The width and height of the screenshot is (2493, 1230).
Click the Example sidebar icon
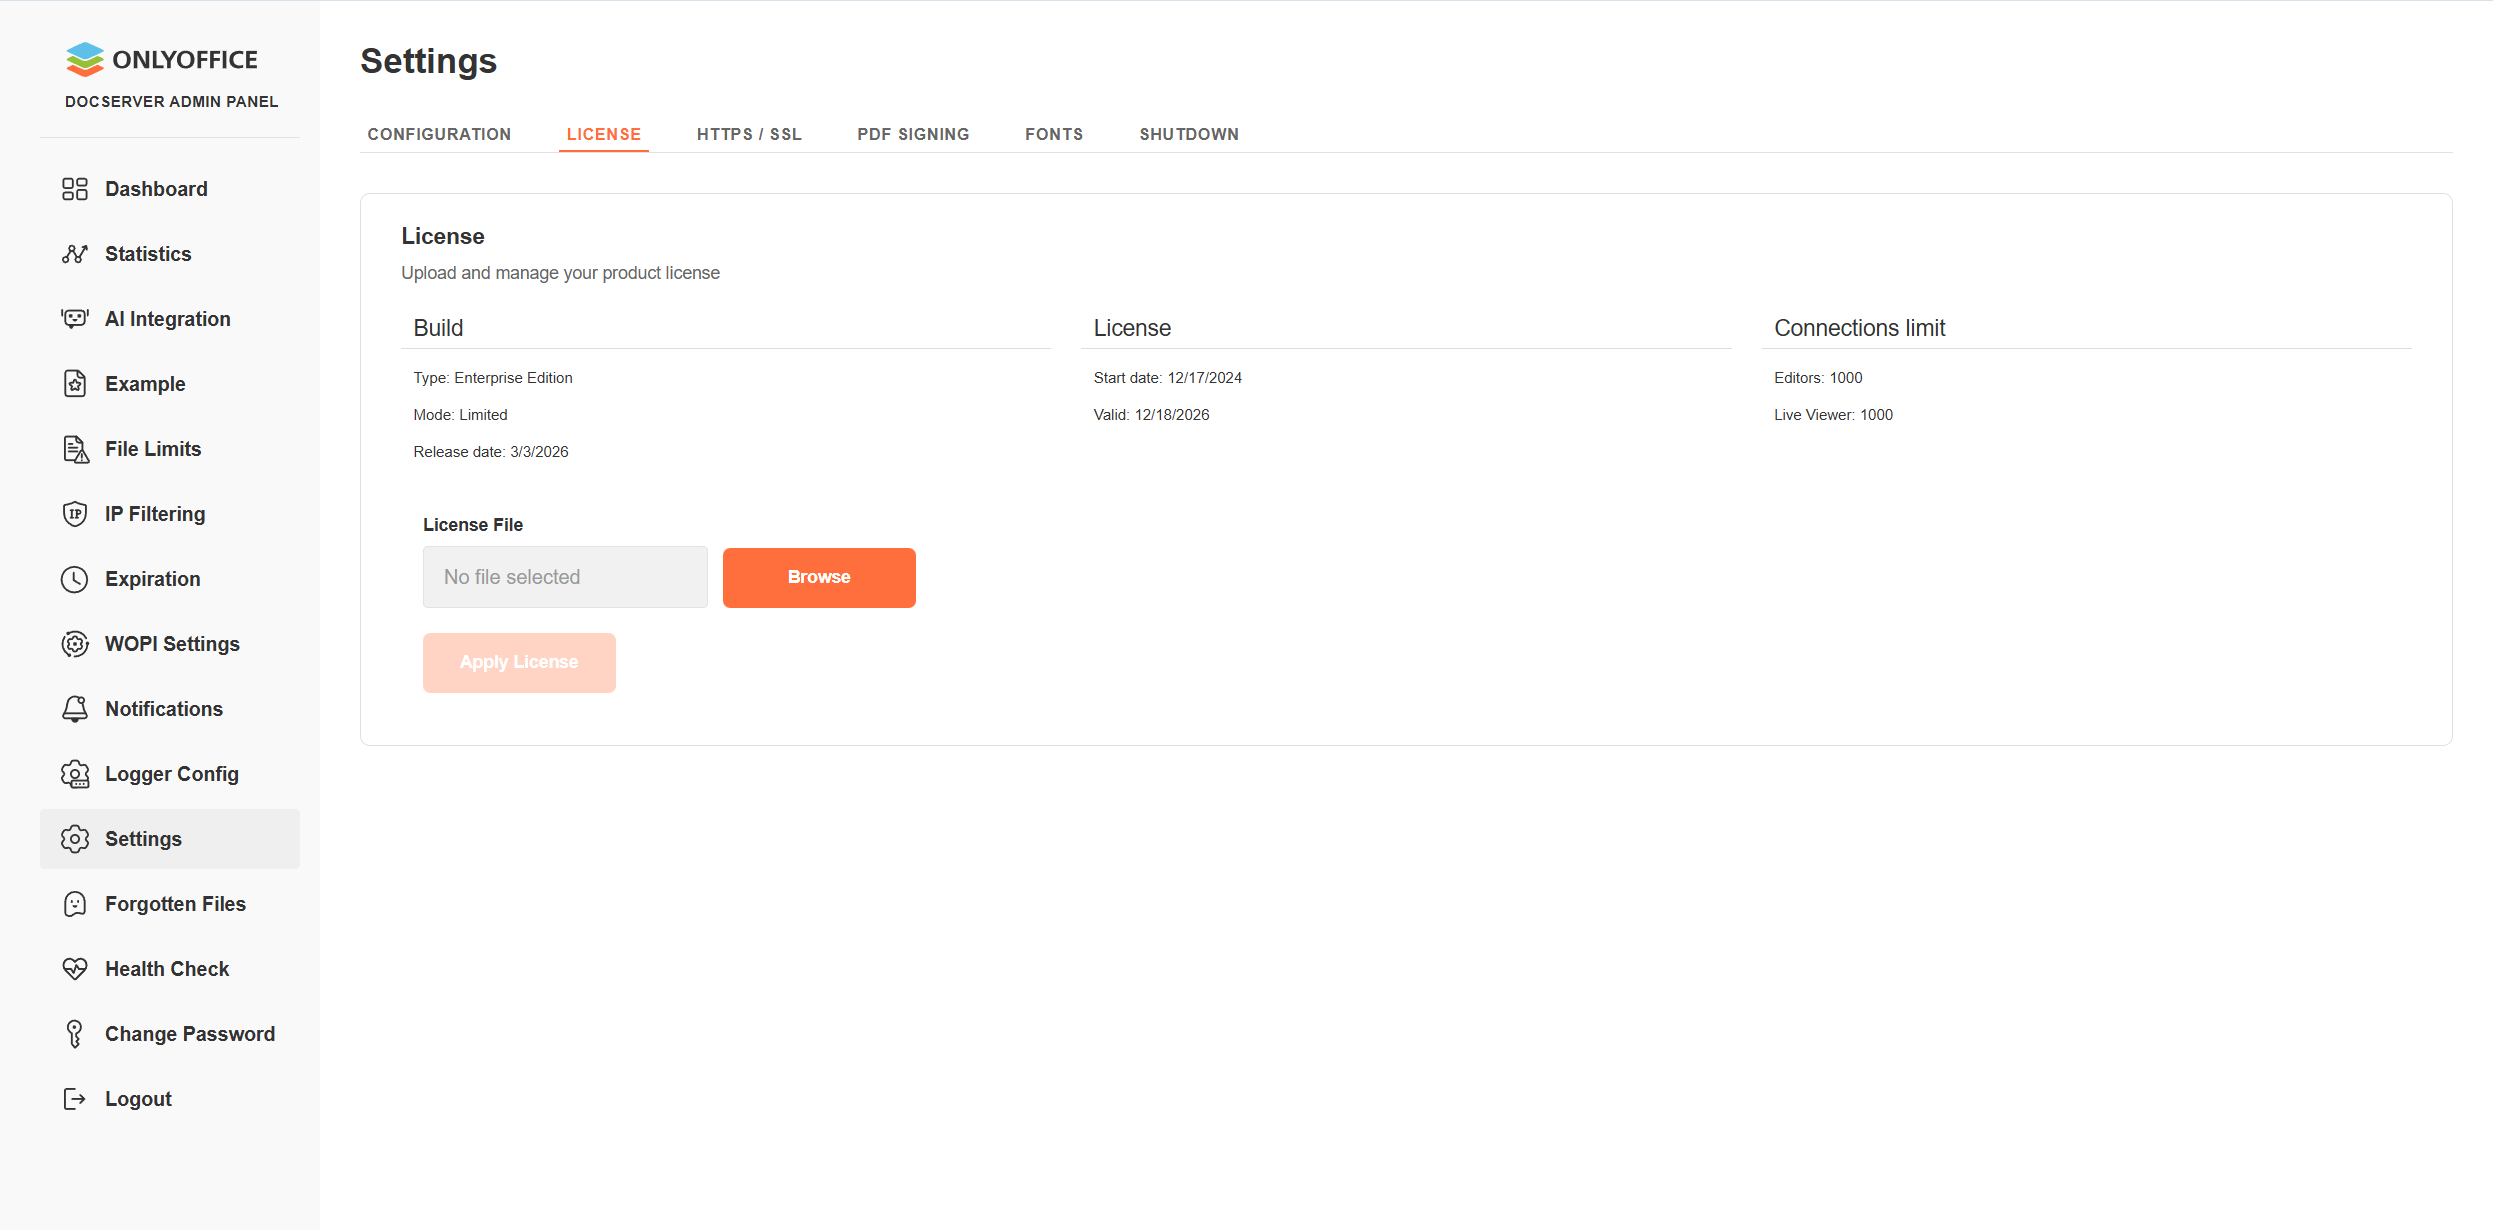click(x=76, y=383)
